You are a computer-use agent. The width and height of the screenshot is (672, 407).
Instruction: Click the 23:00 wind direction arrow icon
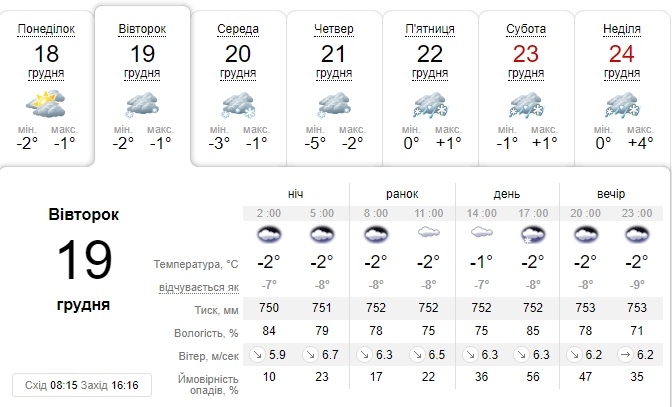point(625,355)
